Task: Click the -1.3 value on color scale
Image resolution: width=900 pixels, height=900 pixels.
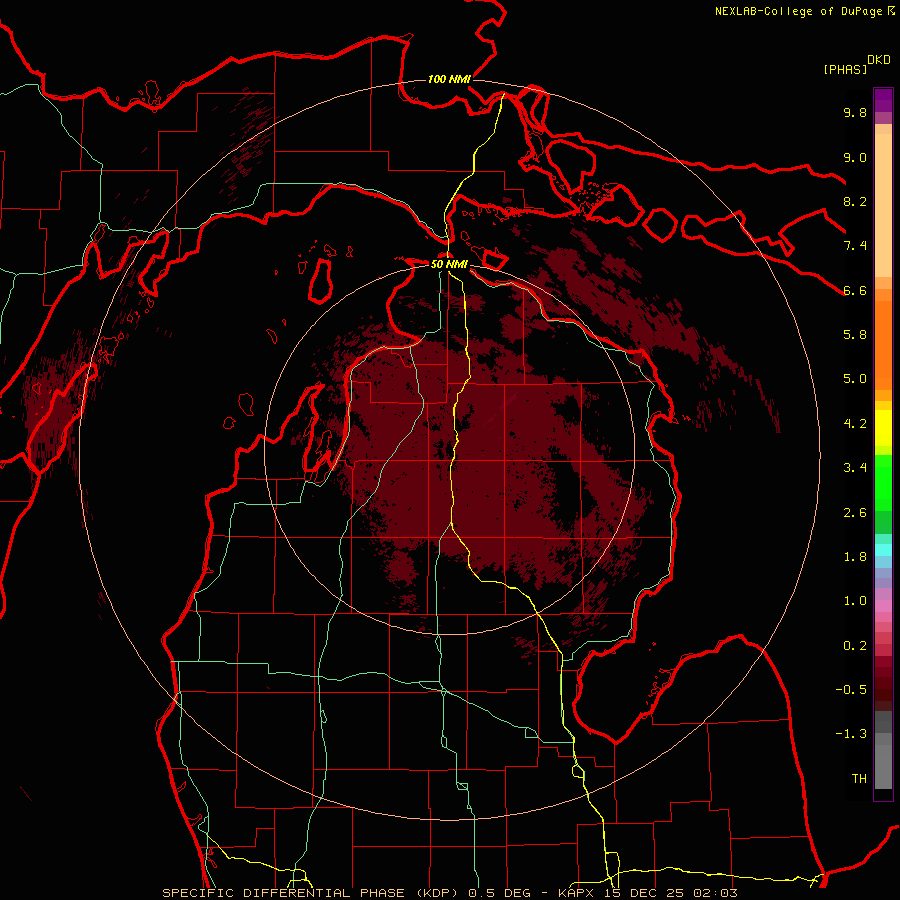Action: pos(851,734)
